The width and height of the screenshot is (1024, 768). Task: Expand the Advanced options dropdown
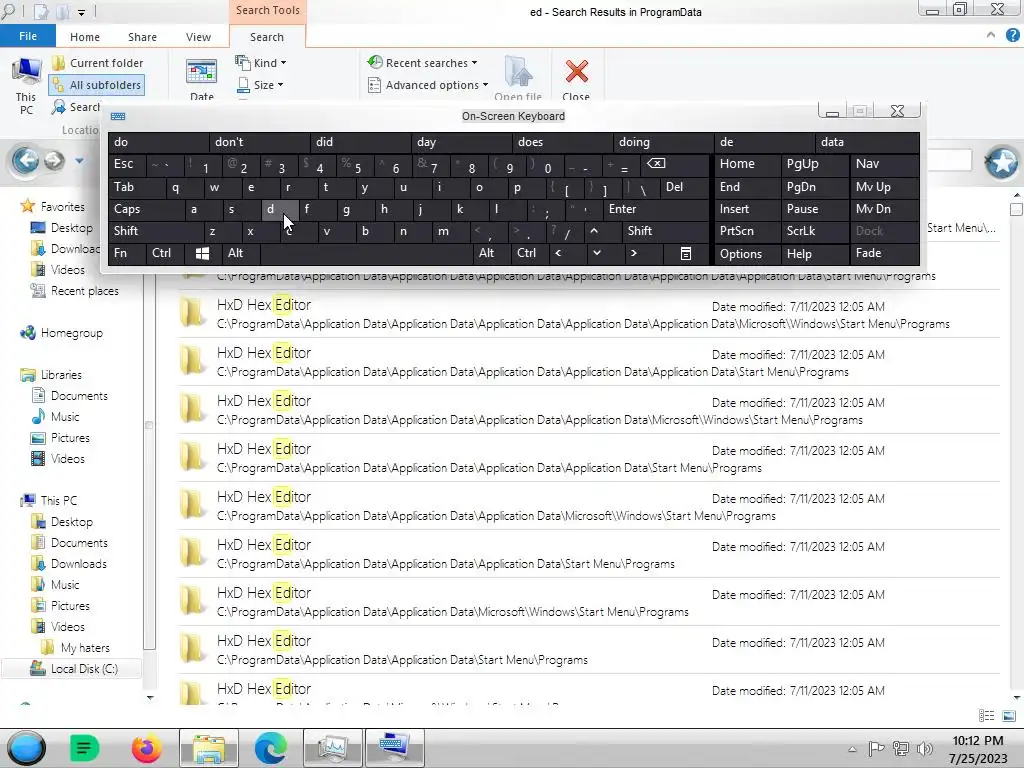pyautogui.click(x=428, y=85)
